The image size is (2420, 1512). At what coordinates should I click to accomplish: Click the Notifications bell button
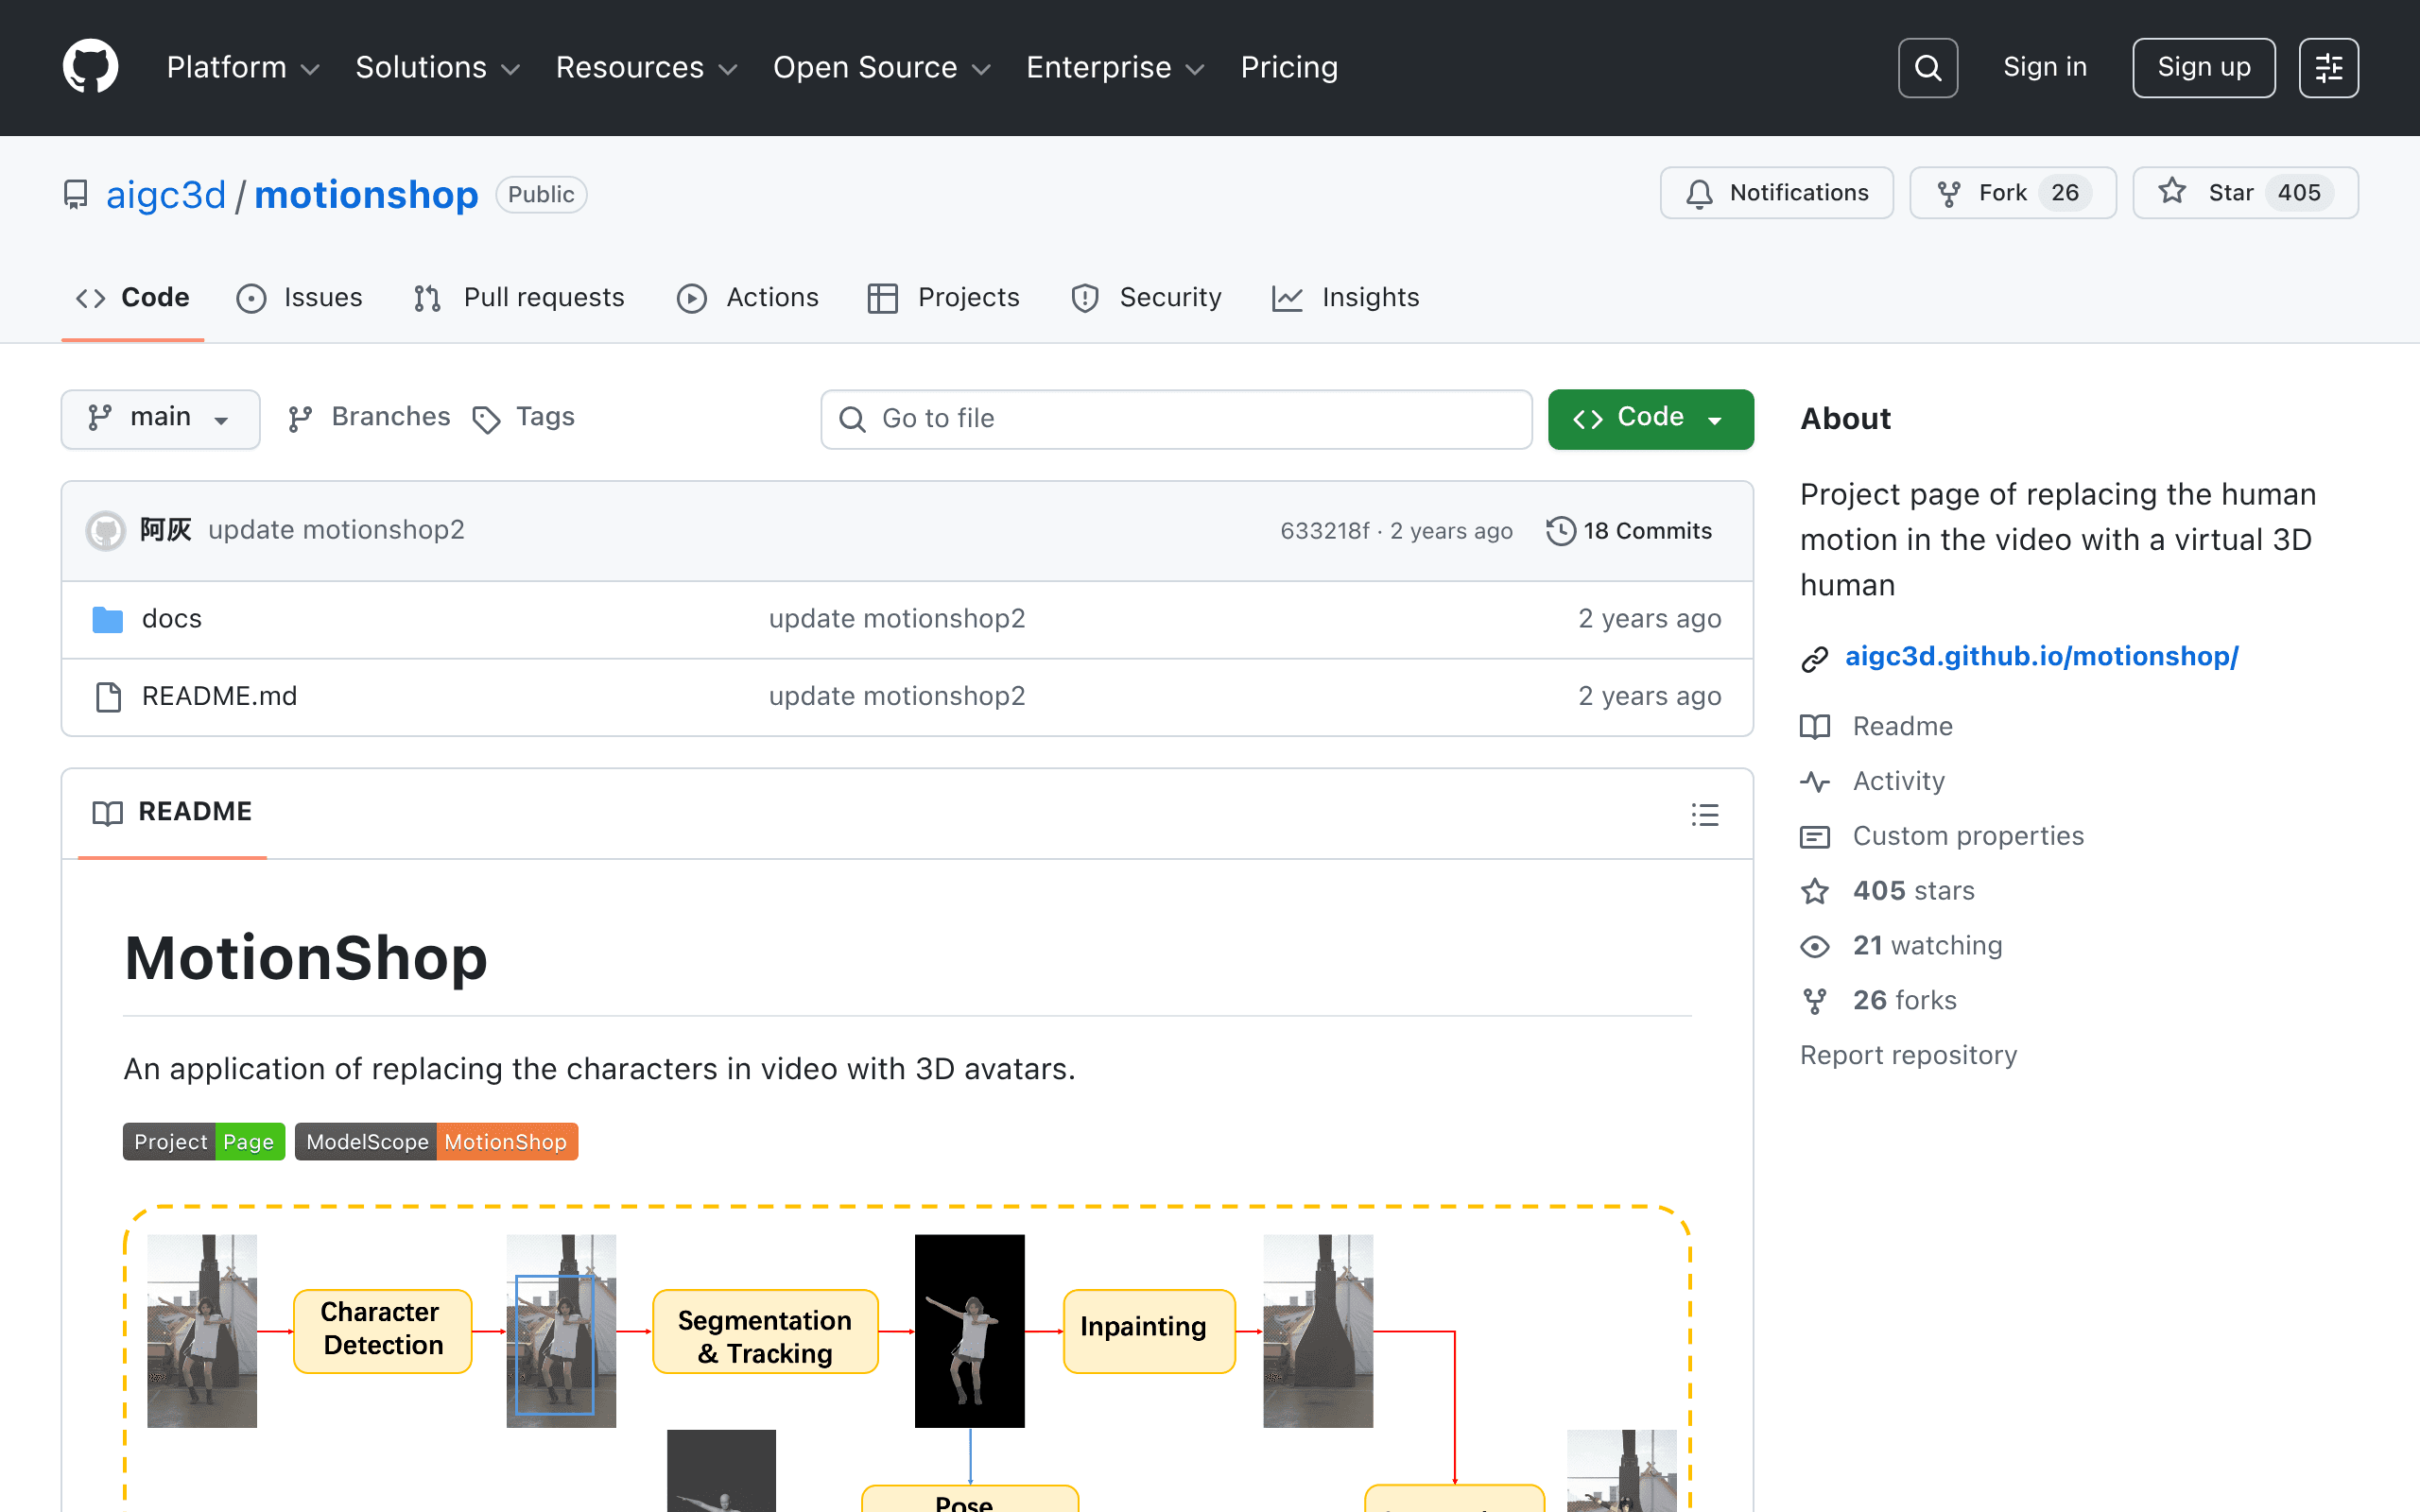1776,193
